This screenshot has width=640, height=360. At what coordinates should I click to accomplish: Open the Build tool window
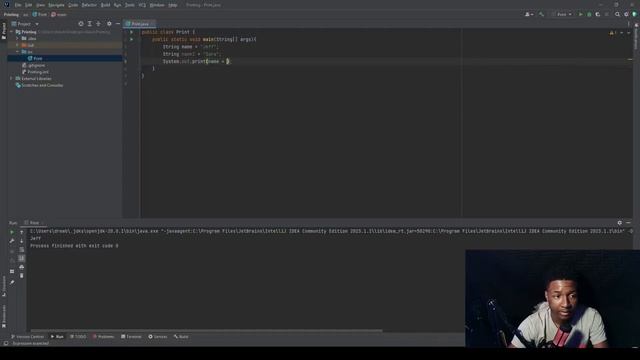(x=181, y=337)
